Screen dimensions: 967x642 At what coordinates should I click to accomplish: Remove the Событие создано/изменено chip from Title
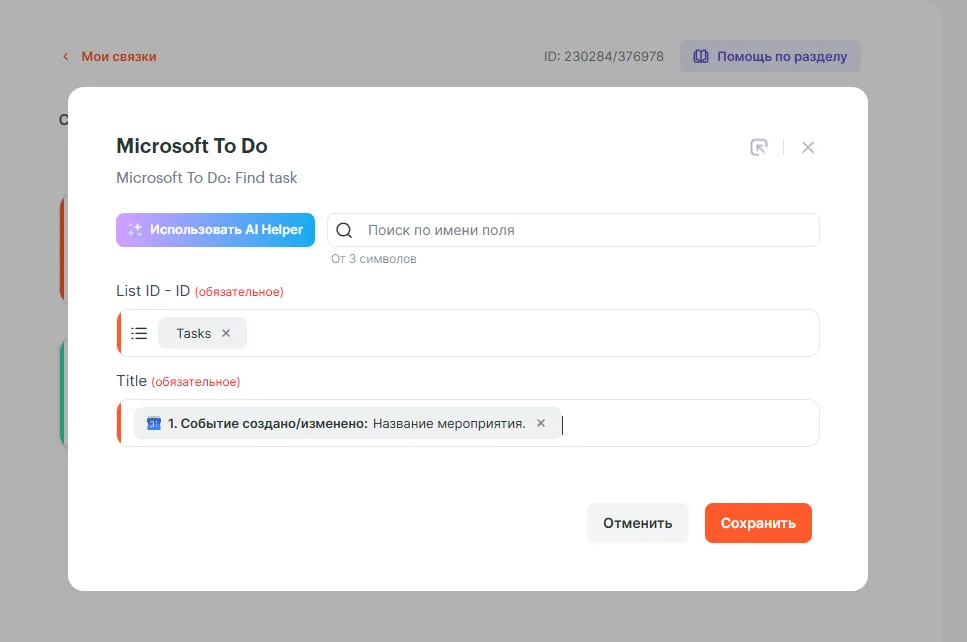click(541, 423)
